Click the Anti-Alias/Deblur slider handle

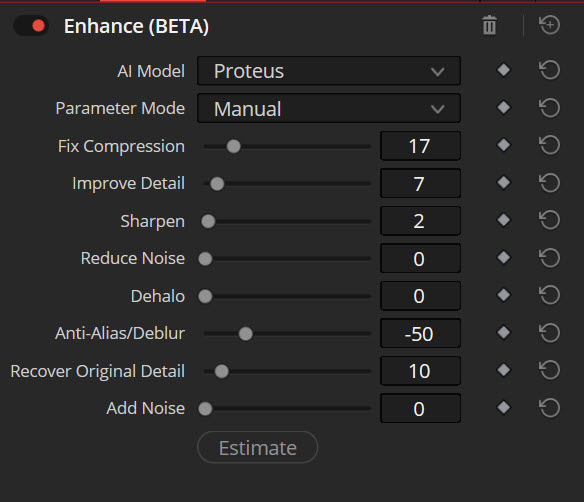tap(245, 334)
